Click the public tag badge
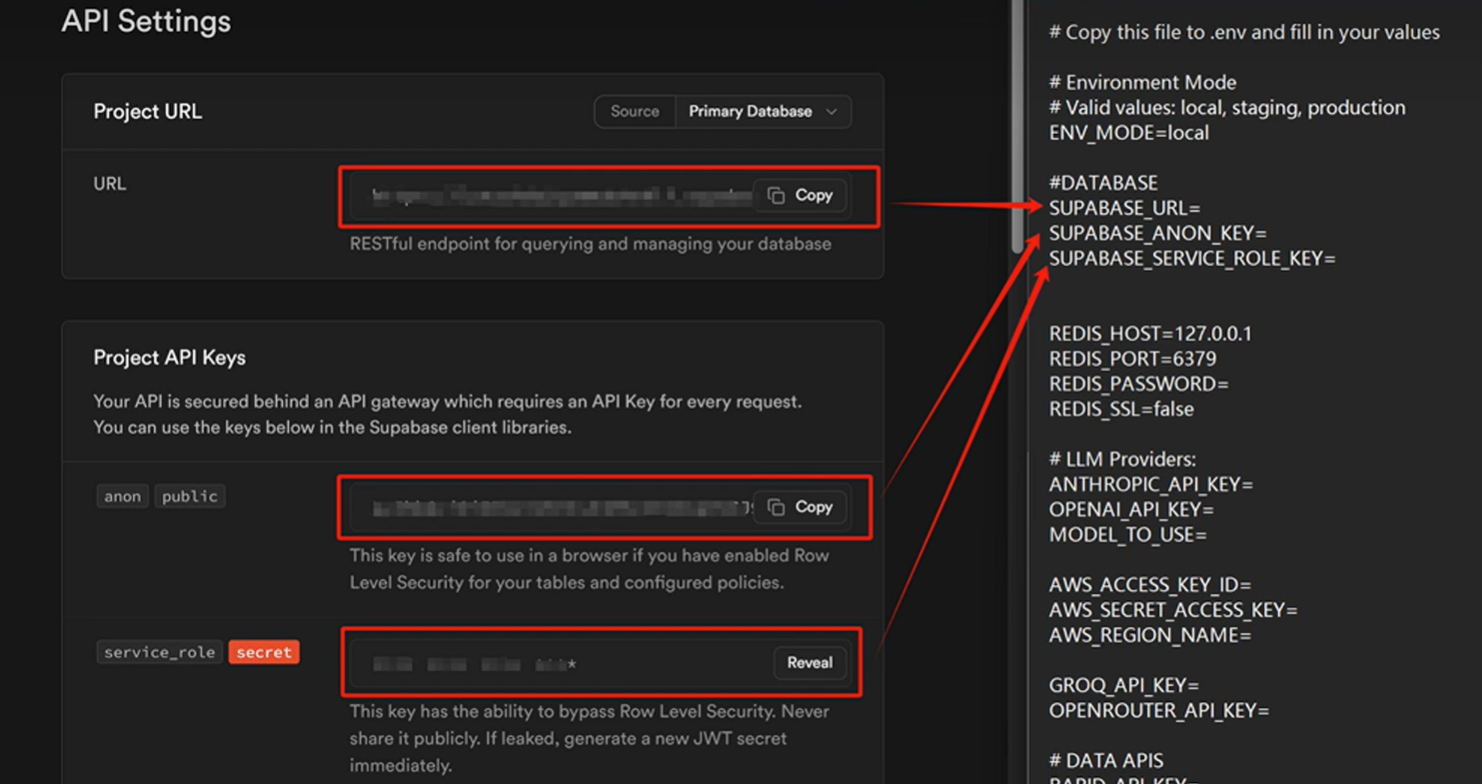1482x784 pixels. [190, 496]
